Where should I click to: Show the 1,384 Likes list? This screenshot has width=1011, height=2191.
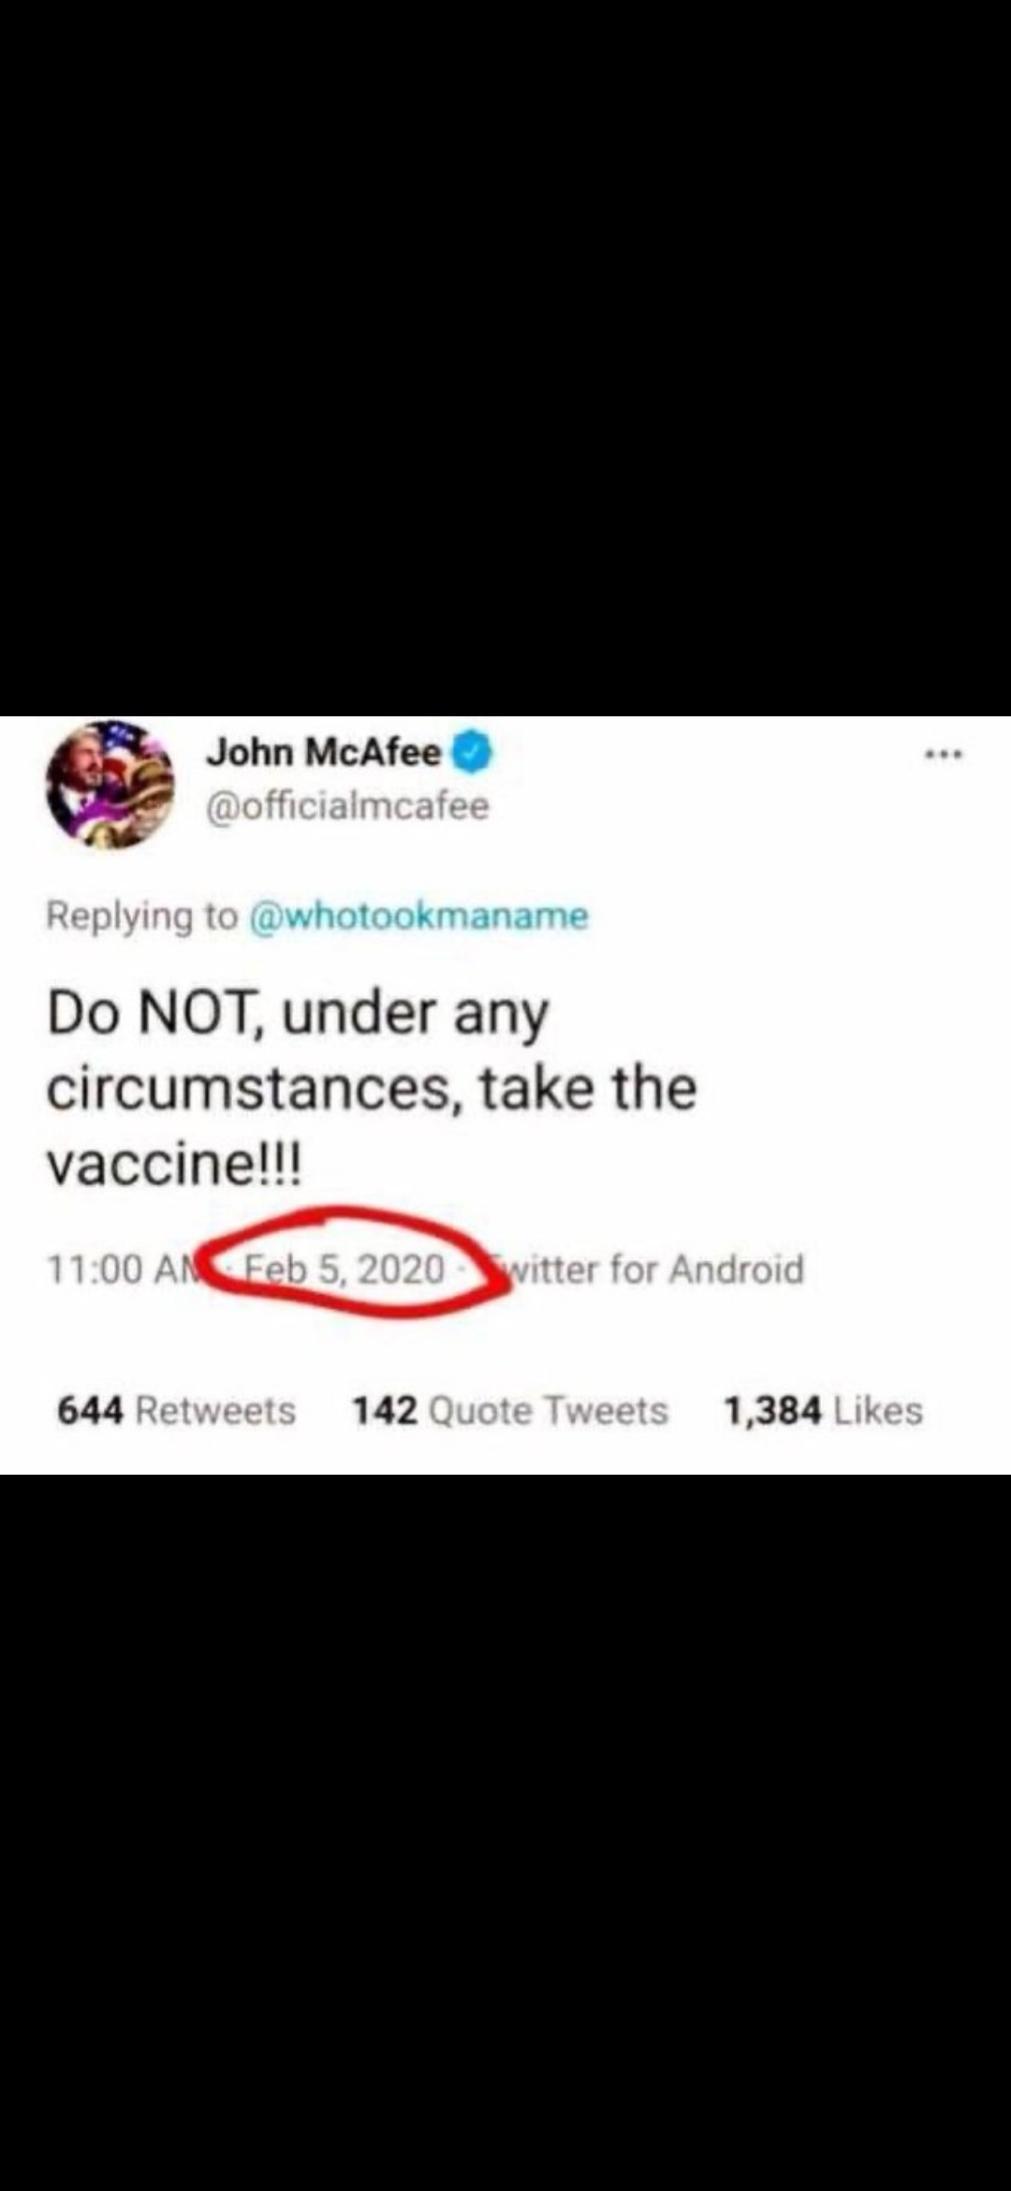(823, 1411)
